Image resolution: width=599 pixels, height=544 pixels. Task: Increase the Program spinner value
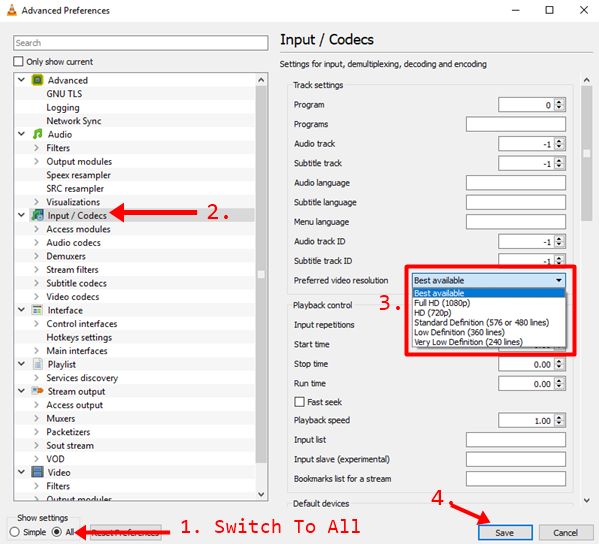tap(559, 102)
